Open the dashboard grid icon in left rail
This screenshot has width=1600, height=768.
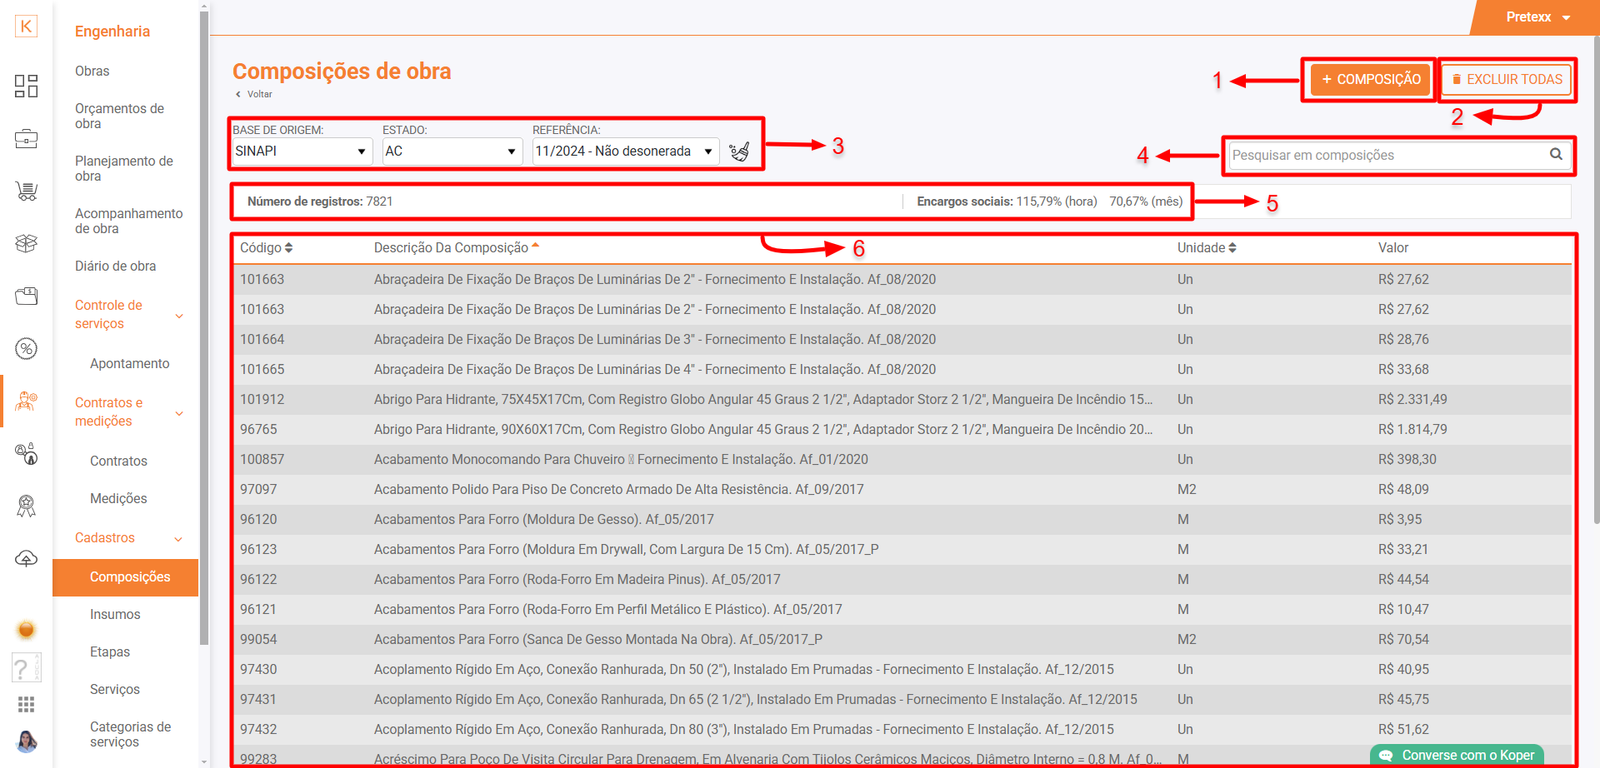point(26,86)
